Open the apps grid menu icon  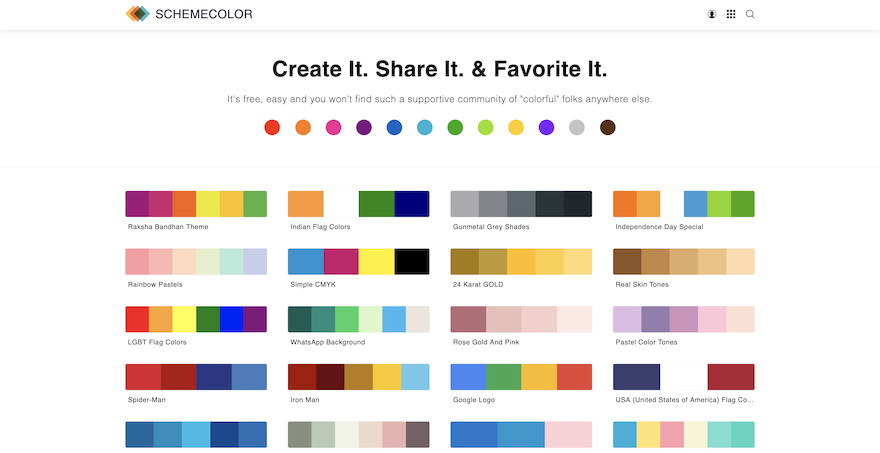tap(731, 15)
